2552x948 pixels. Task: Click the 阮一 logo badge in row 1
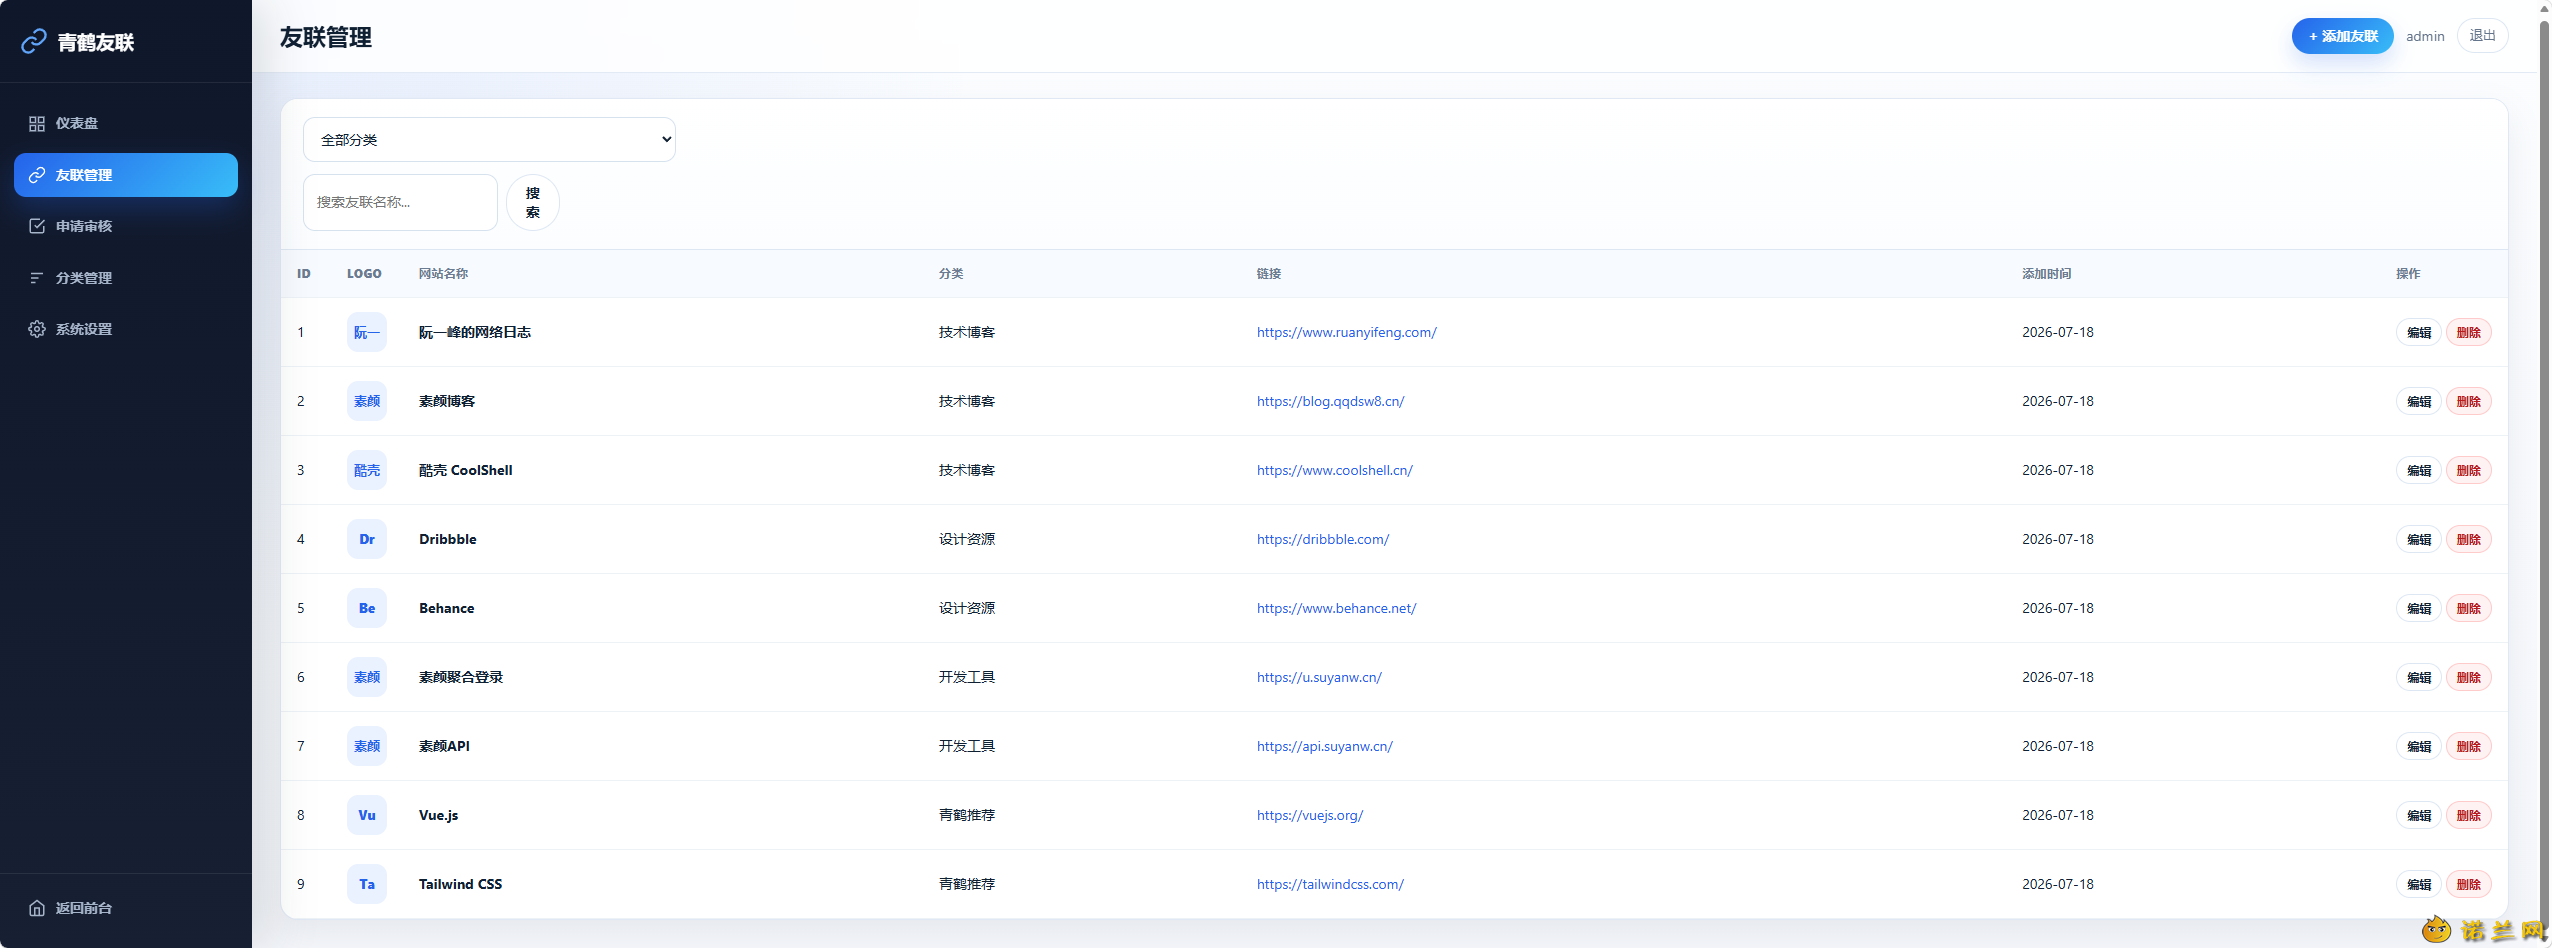click(x=367, y=332)
